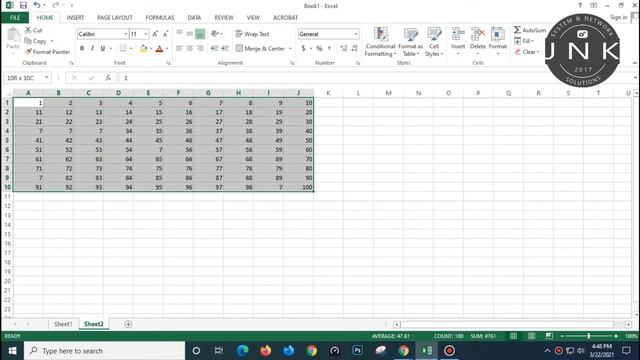This screenshot has width=640, height=360.
Task: Increase font size with A-up icon
Action: point(155,34)
